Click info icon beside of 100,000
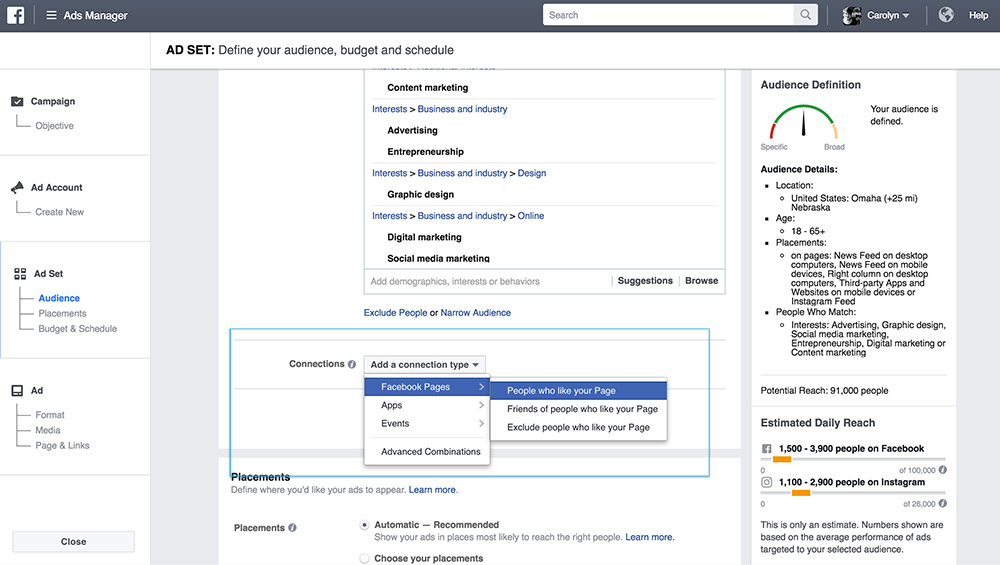This screenshot has width=1000, height=565. click(943, 470)
